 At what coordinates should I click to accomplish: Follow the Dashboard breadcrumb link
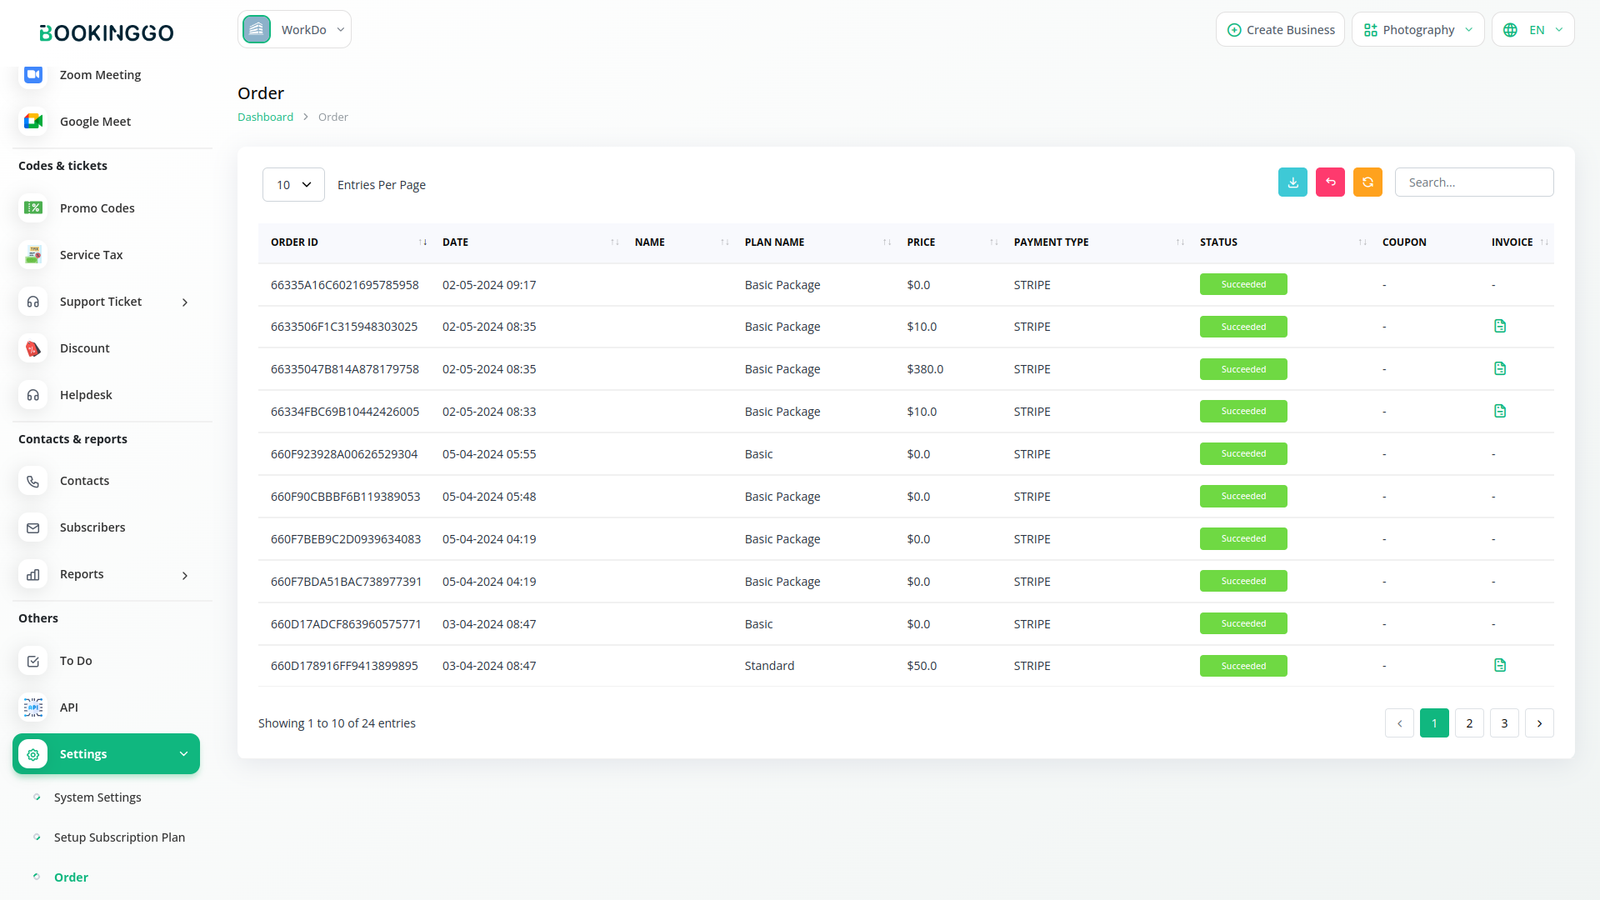[x=265, y=117]
